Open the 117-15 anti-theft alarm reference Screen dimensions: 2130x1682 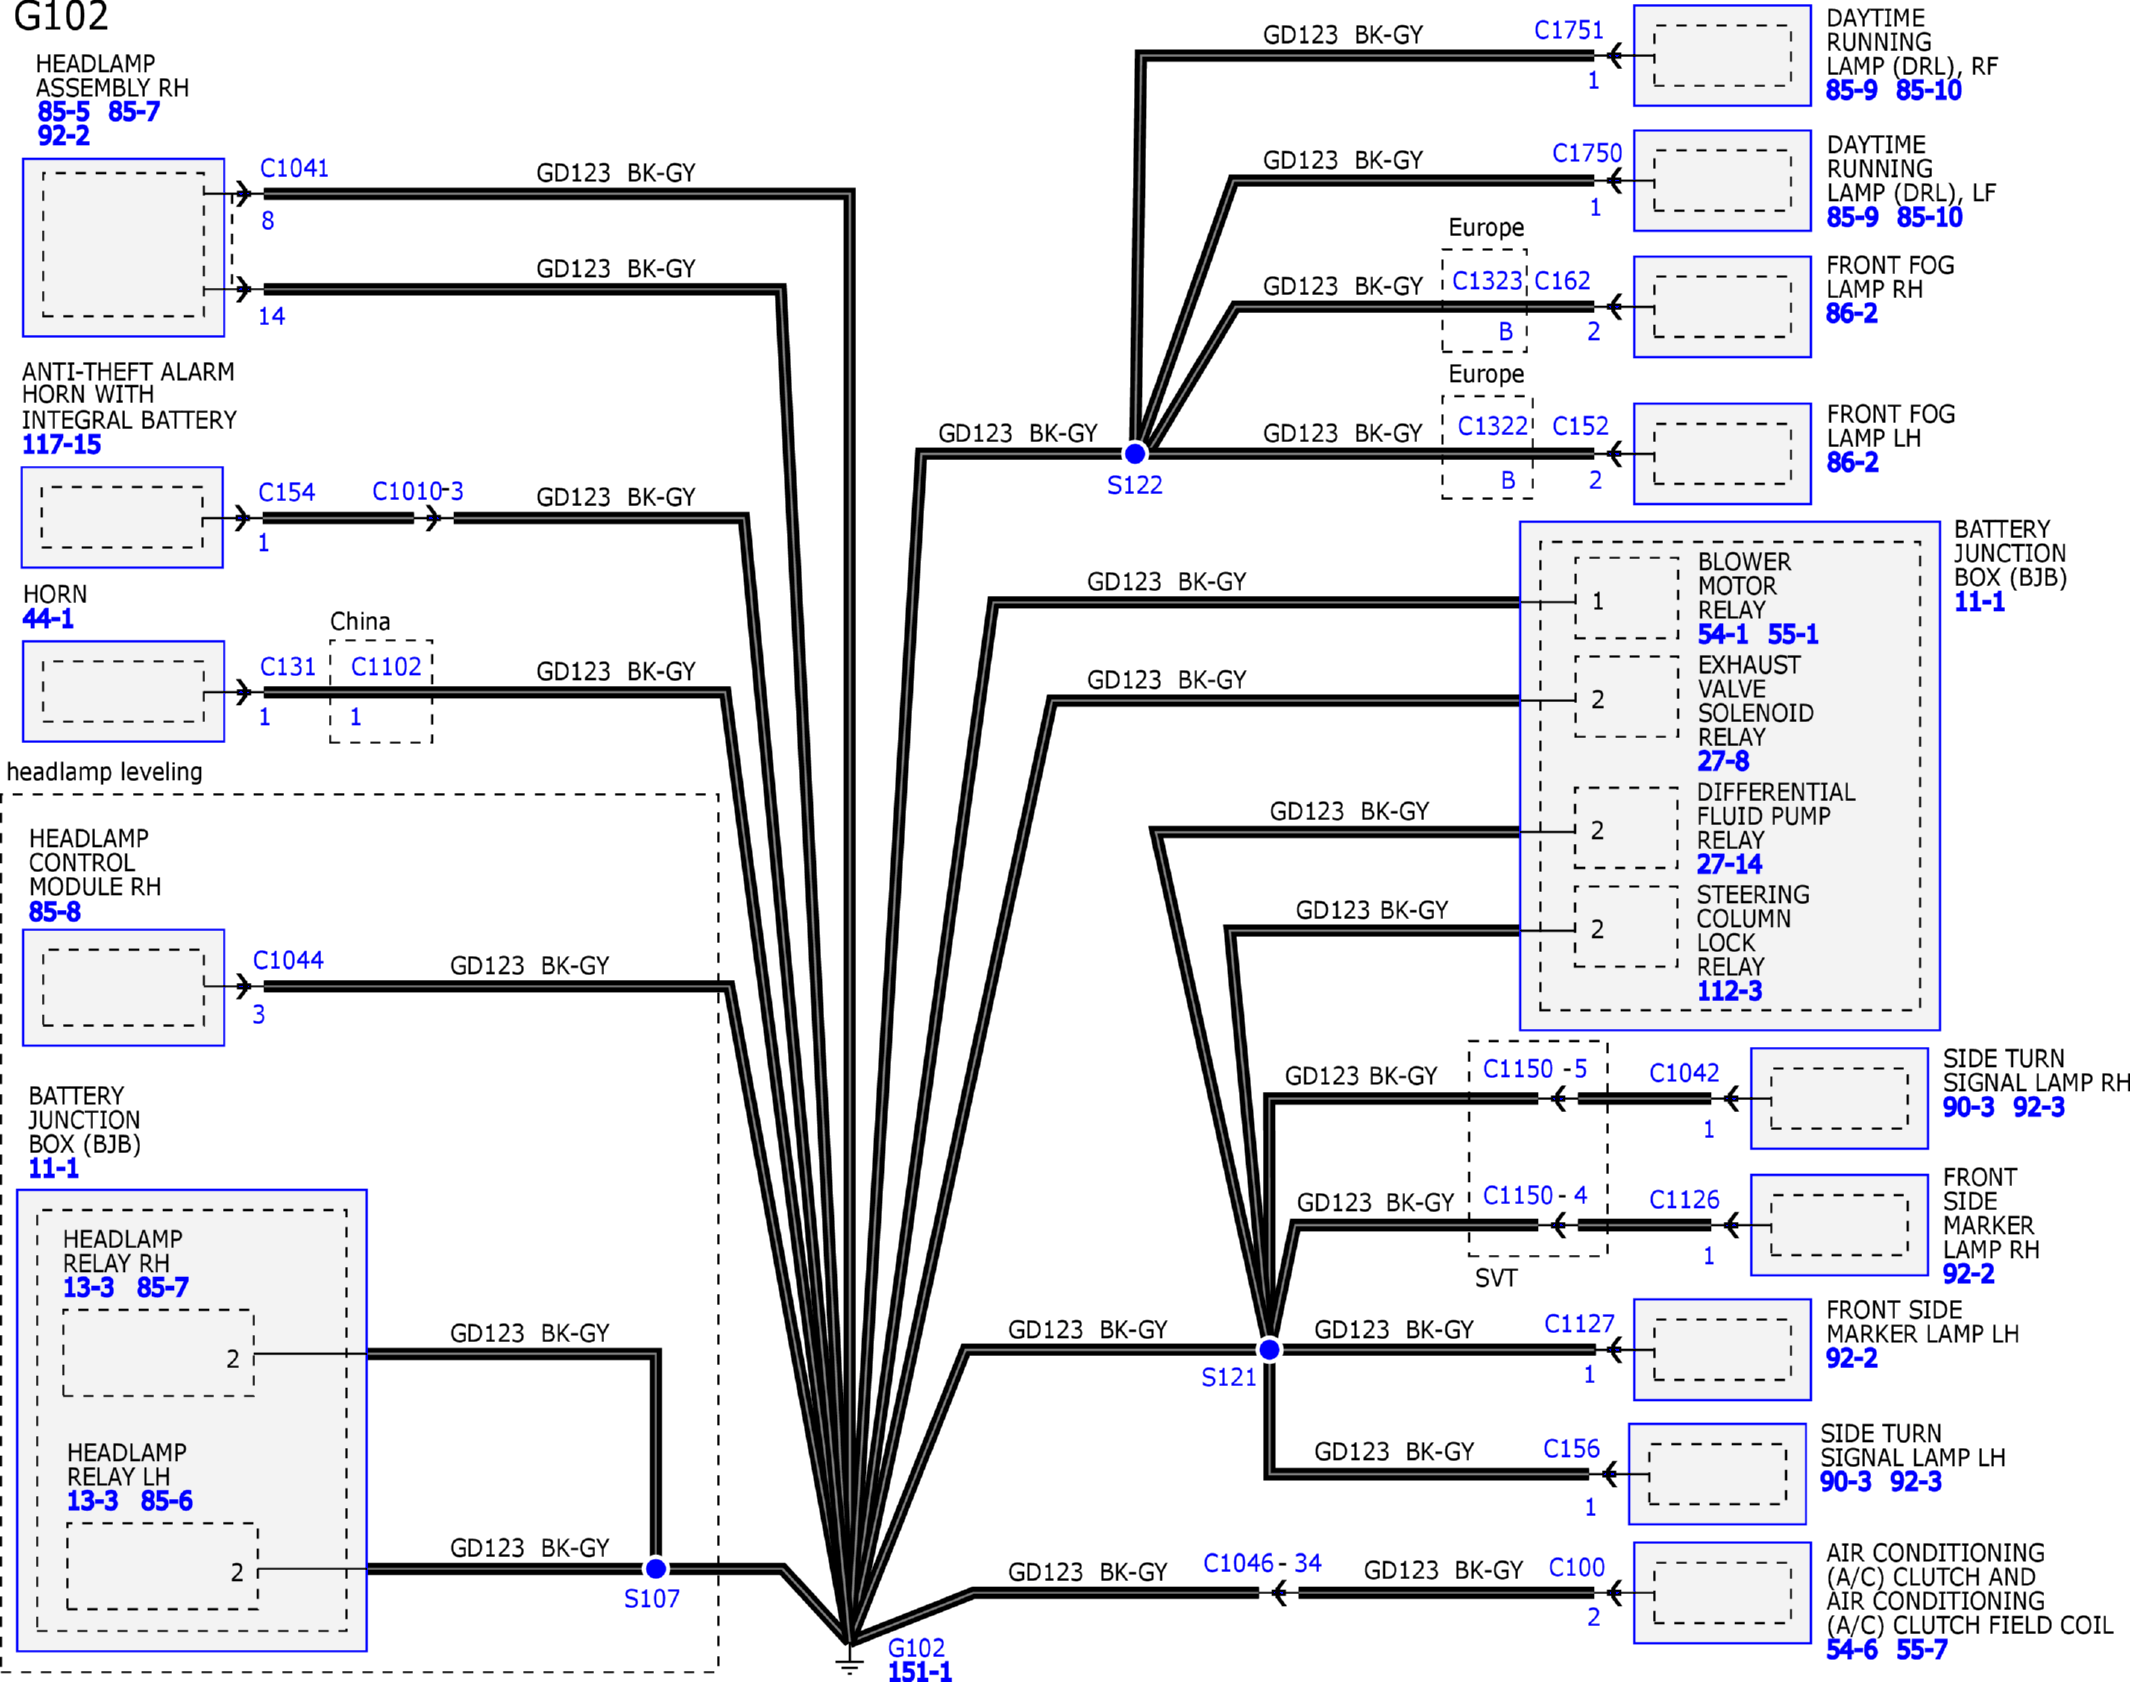[61, 445]
